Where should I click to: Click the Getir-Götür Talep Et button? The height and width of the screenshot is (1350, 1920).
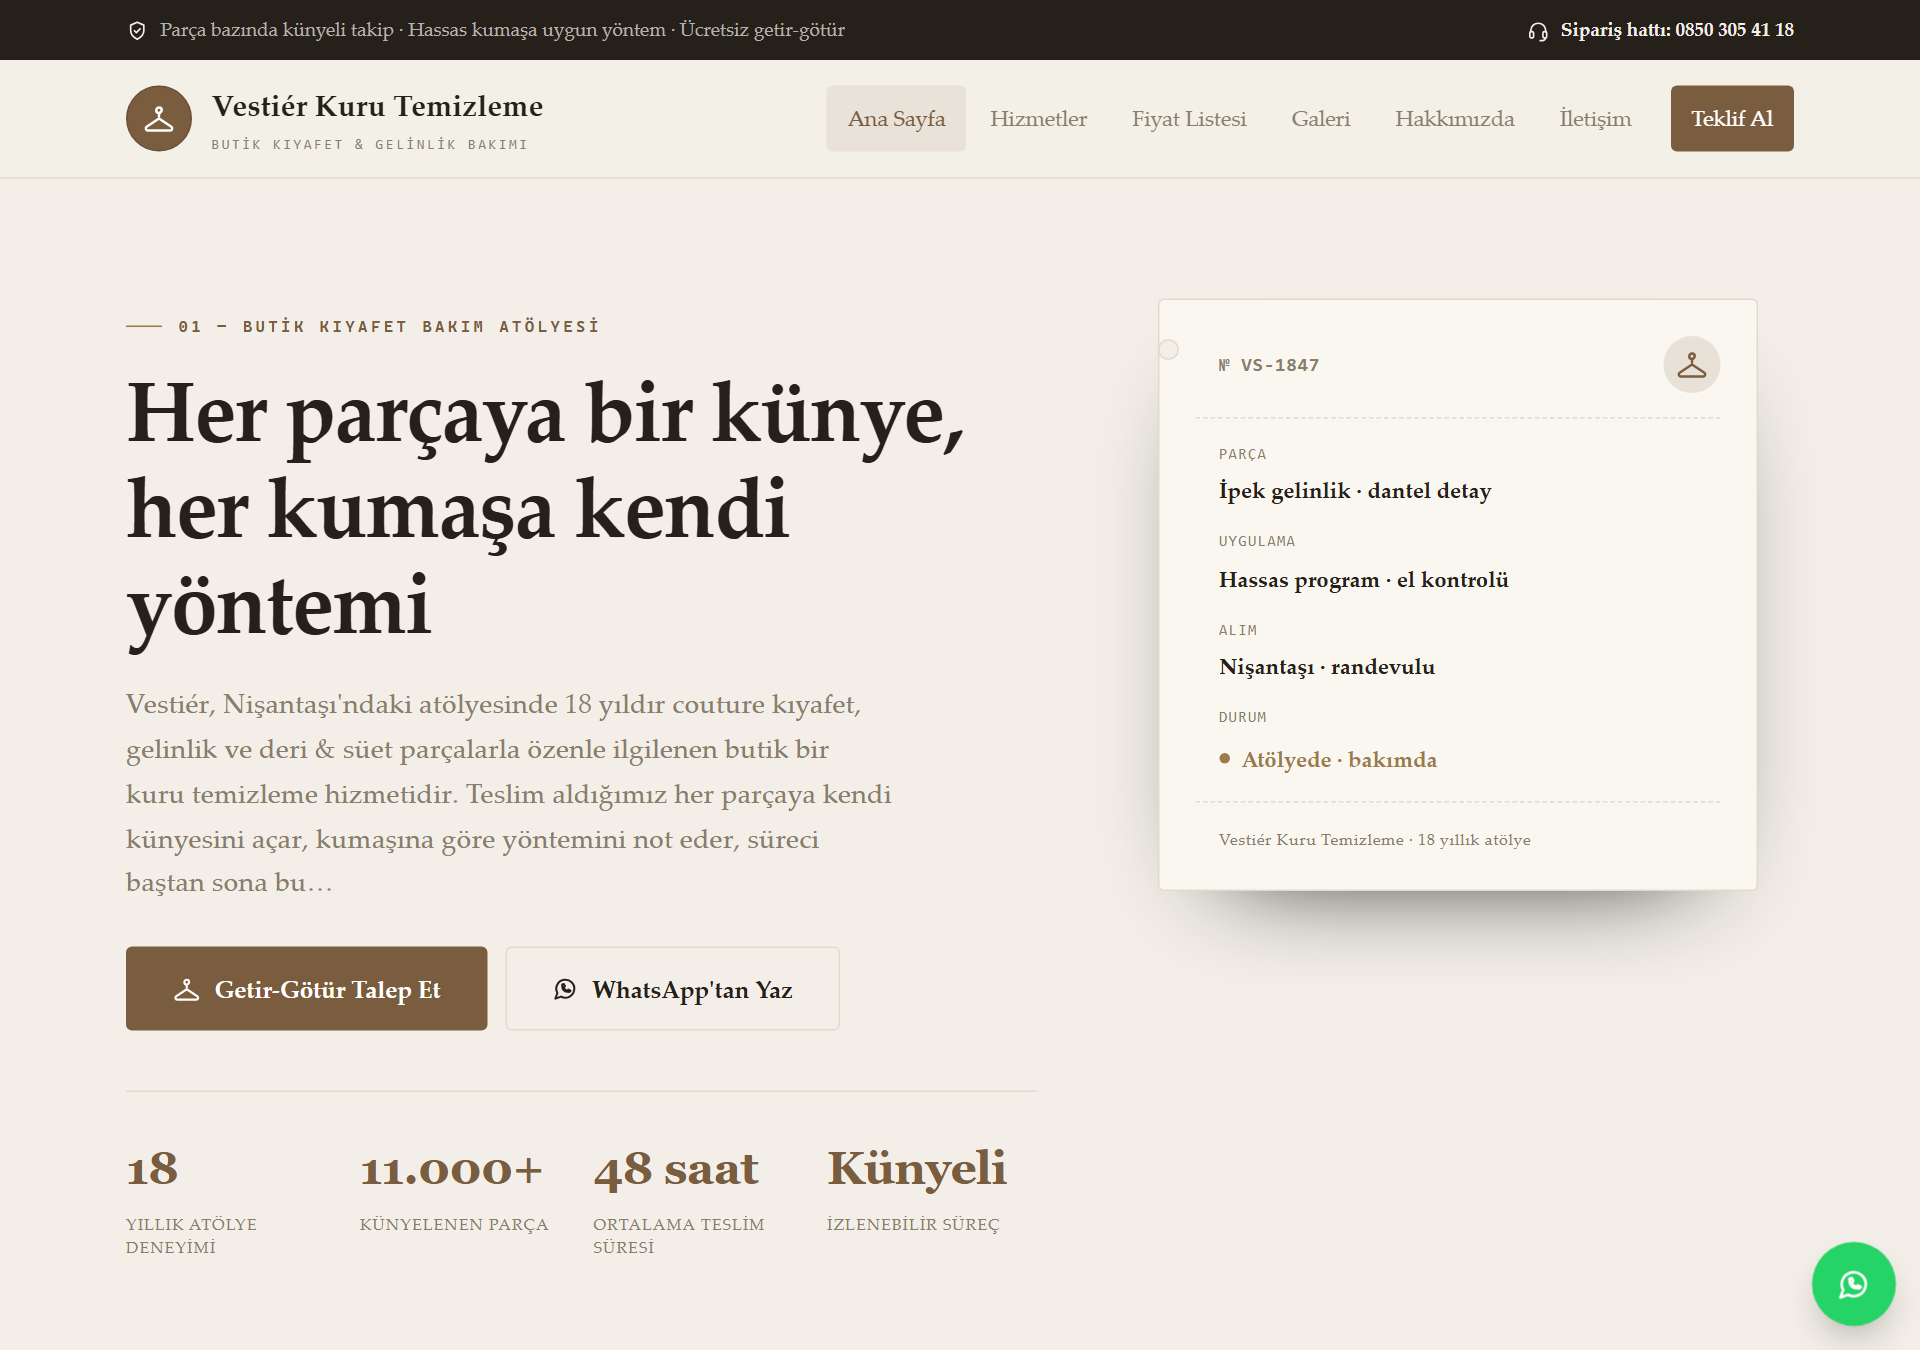(307, 989)
